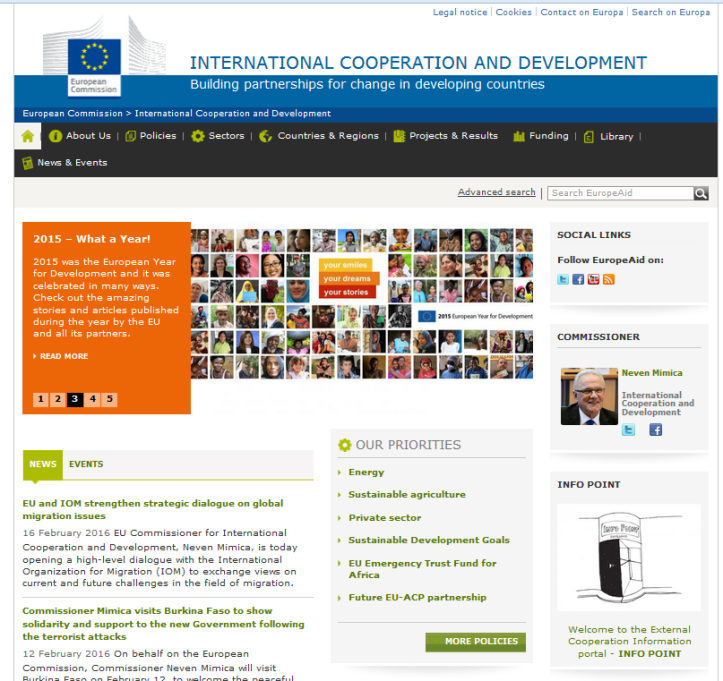723x681 pixels.
Task: Switch to the Events tab
Action: [86, 464]
